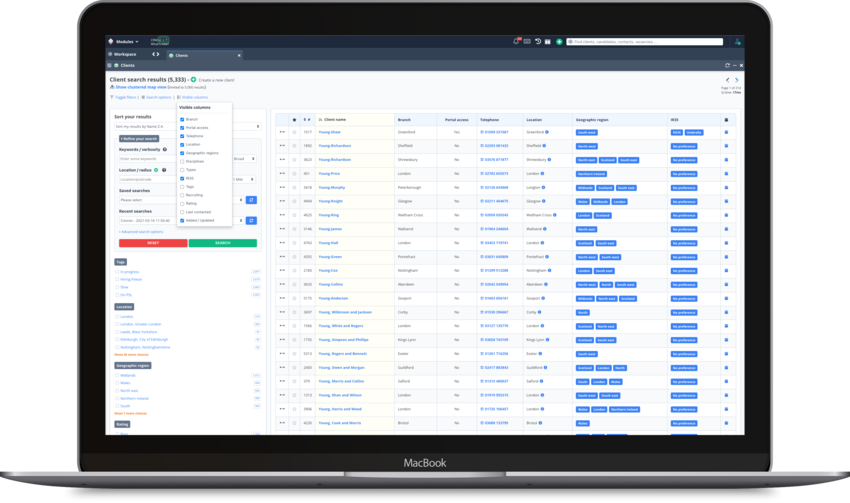The height and width of the screenshot is (503, 850).
Task: Click the red RESET button
Action: click(153, 243)
